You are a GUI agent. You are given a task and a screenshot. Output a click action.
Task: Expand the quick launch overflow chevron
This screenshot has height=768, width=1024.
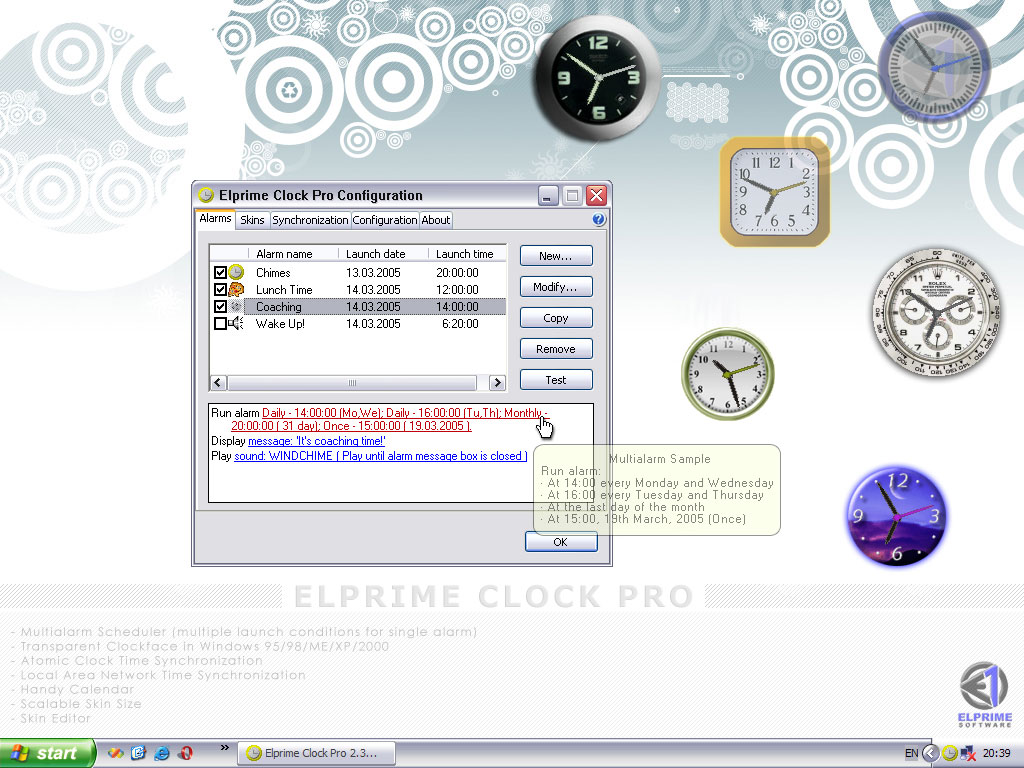[x=223, y=746]
